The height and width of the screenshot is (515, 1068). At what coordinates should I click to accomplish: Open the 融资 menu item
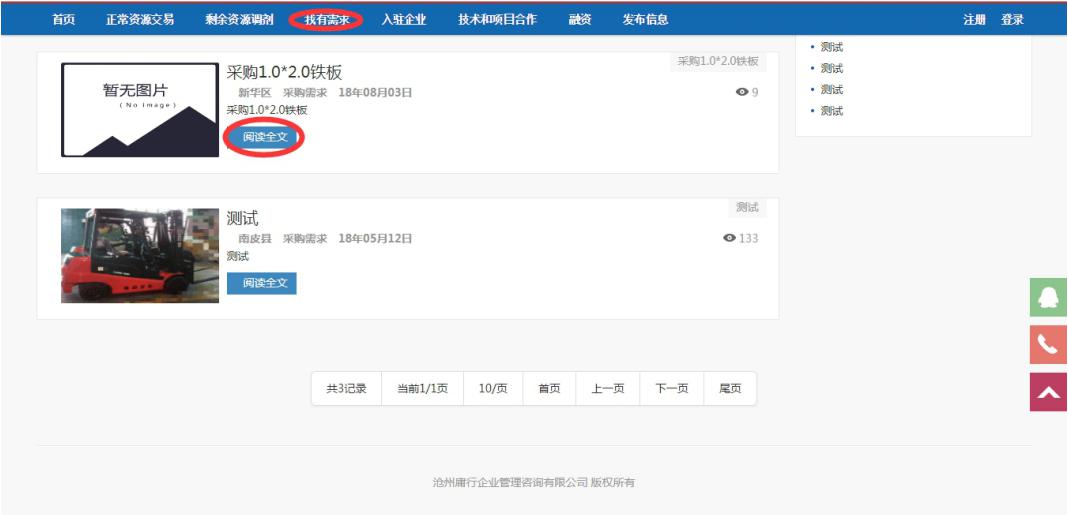pyautogui.click(x=580, y=19)
